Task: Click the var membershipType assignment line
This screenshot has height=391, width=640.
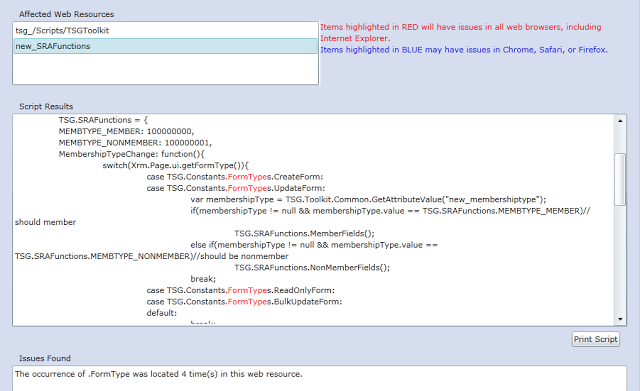Action: pyautogui.click(x=368, y=200)
